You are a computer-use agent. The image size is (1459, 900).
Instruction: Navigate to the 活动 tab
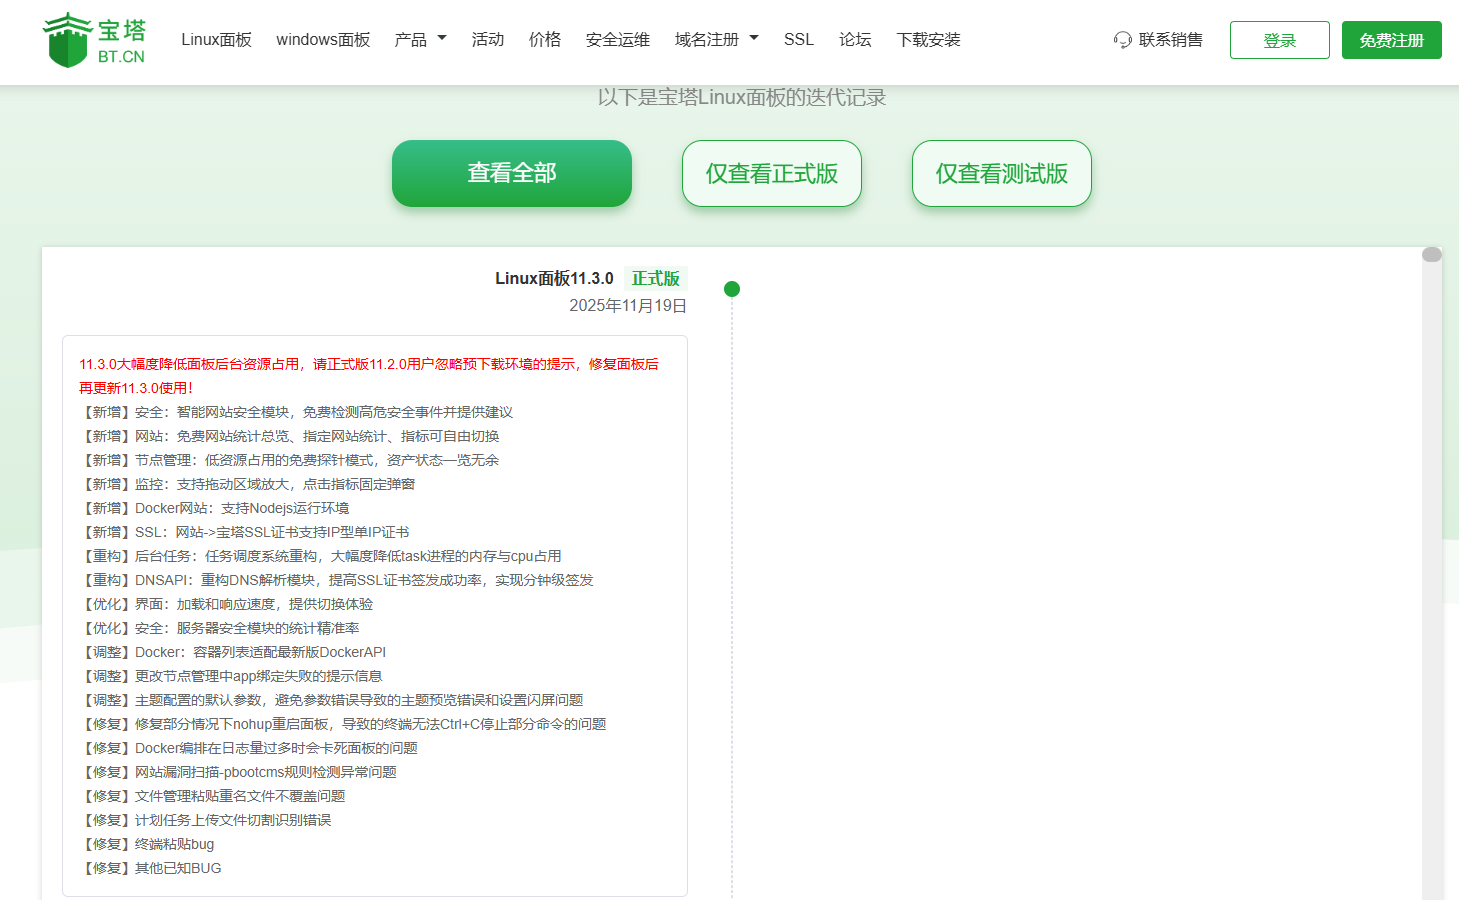coord(487,39)
